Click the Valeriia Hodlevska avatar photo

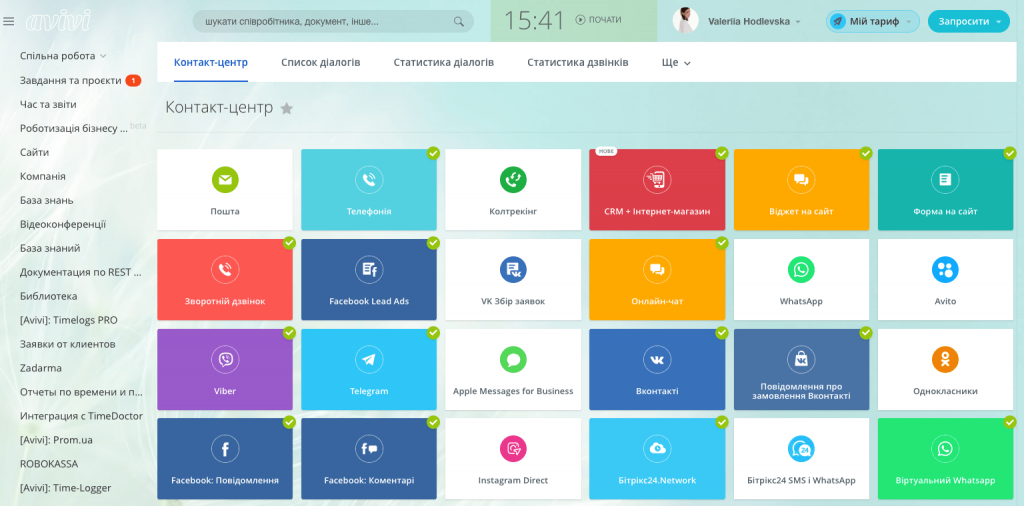pos(685,21)
